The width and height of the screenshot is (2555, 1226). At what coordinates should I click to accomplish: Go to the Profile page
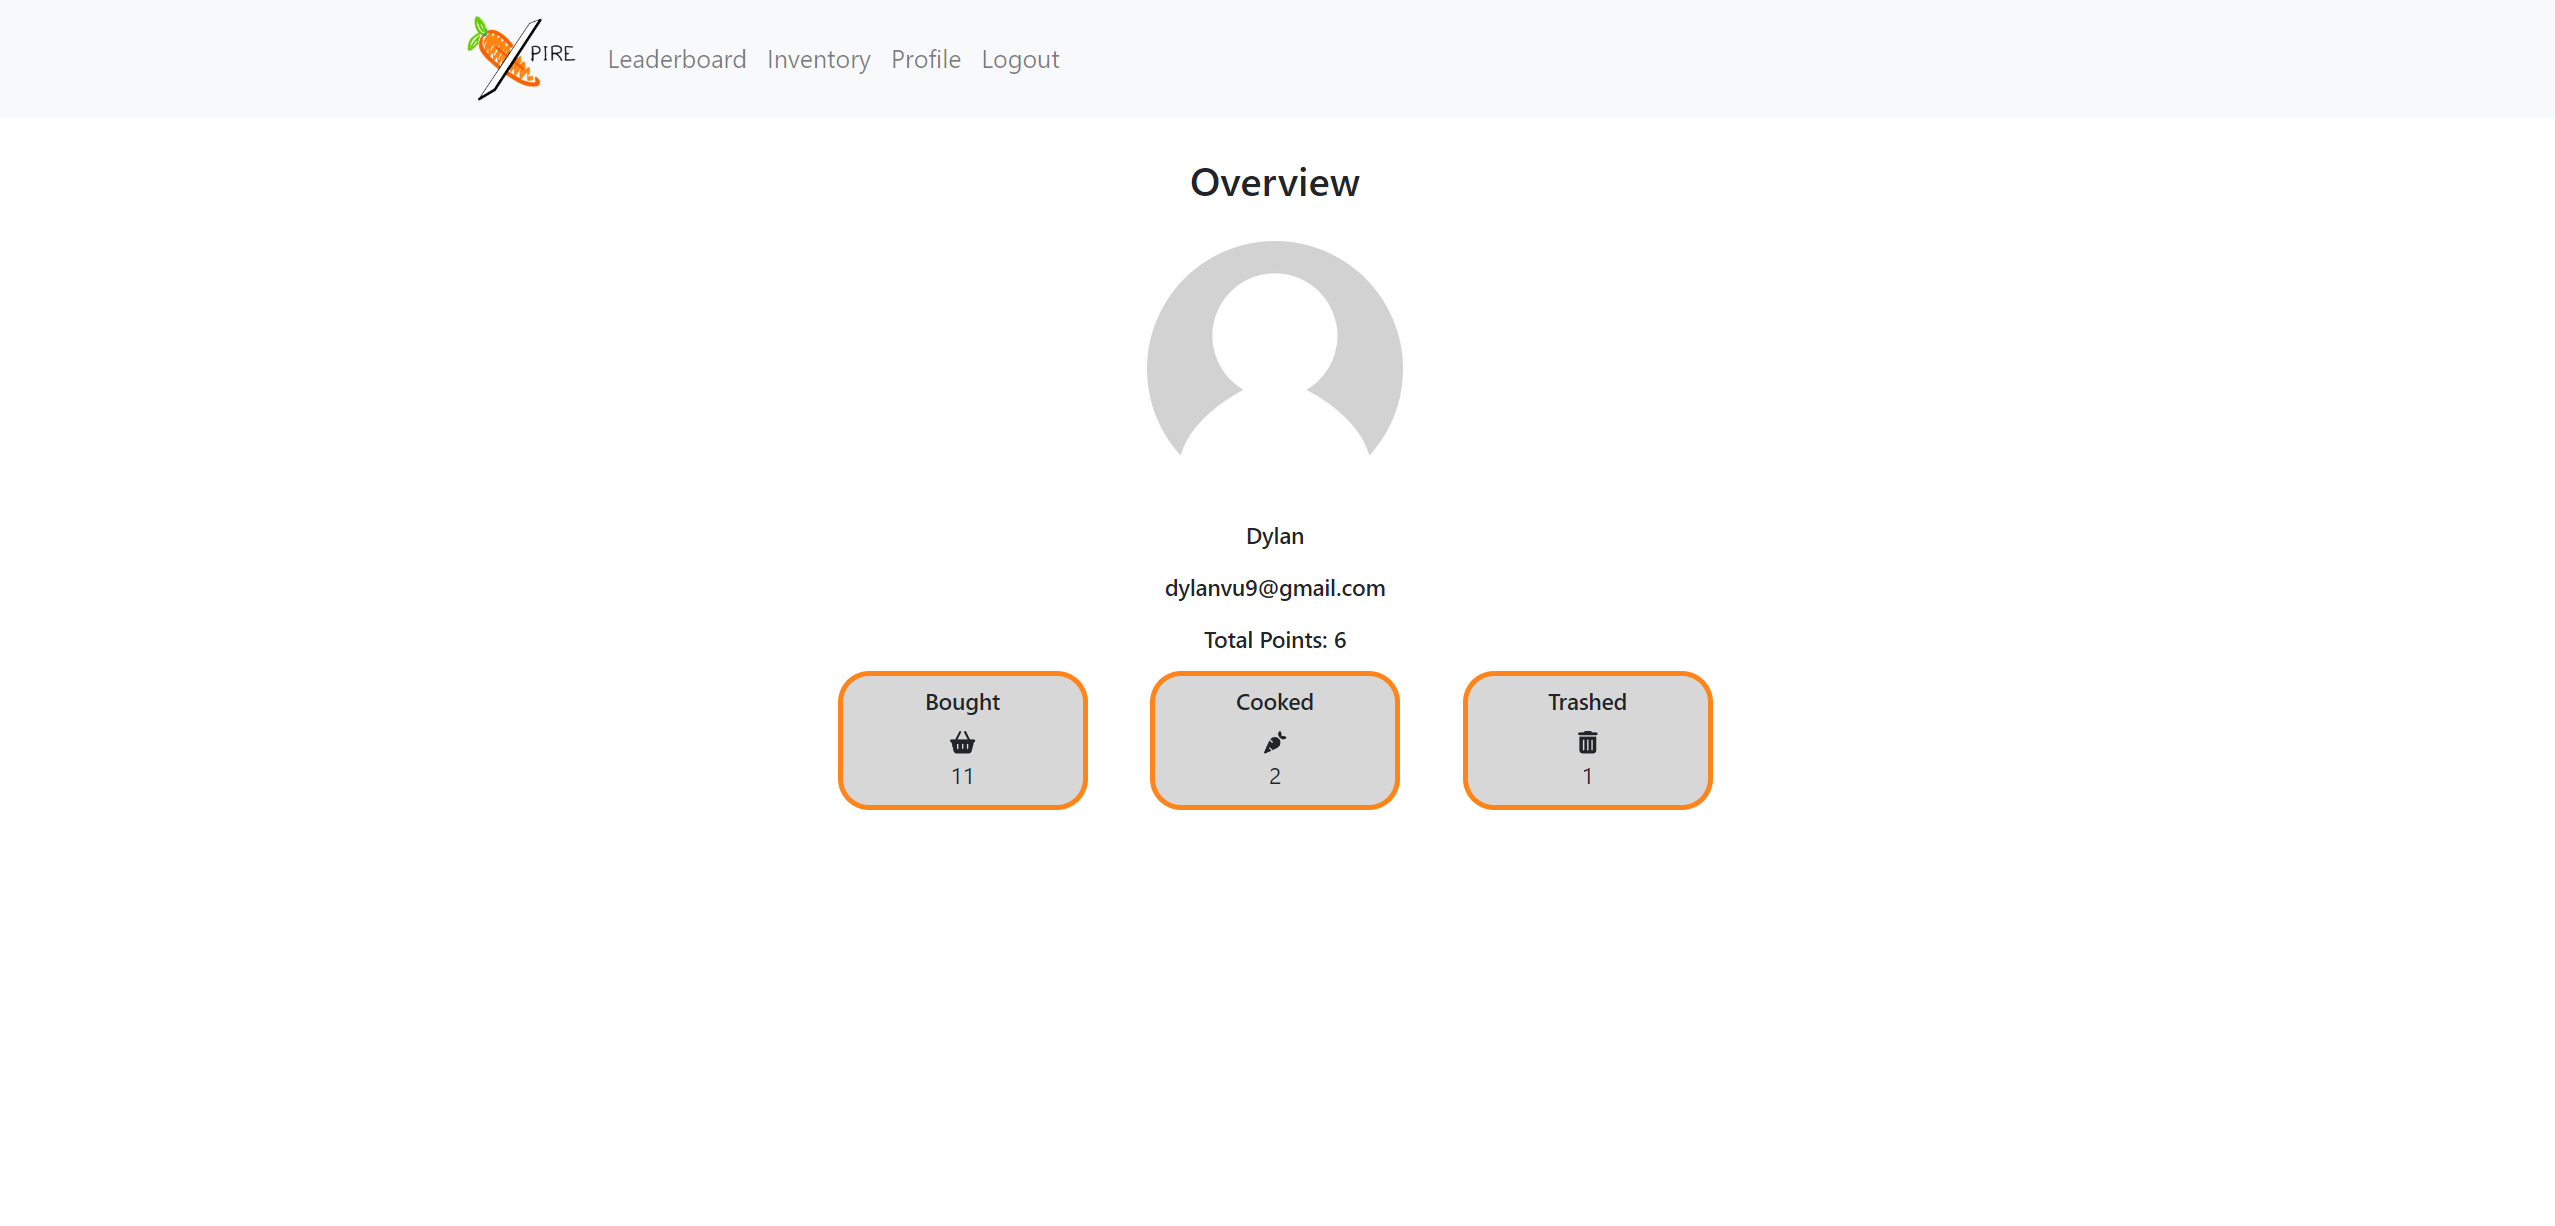(x=925, y=59)
